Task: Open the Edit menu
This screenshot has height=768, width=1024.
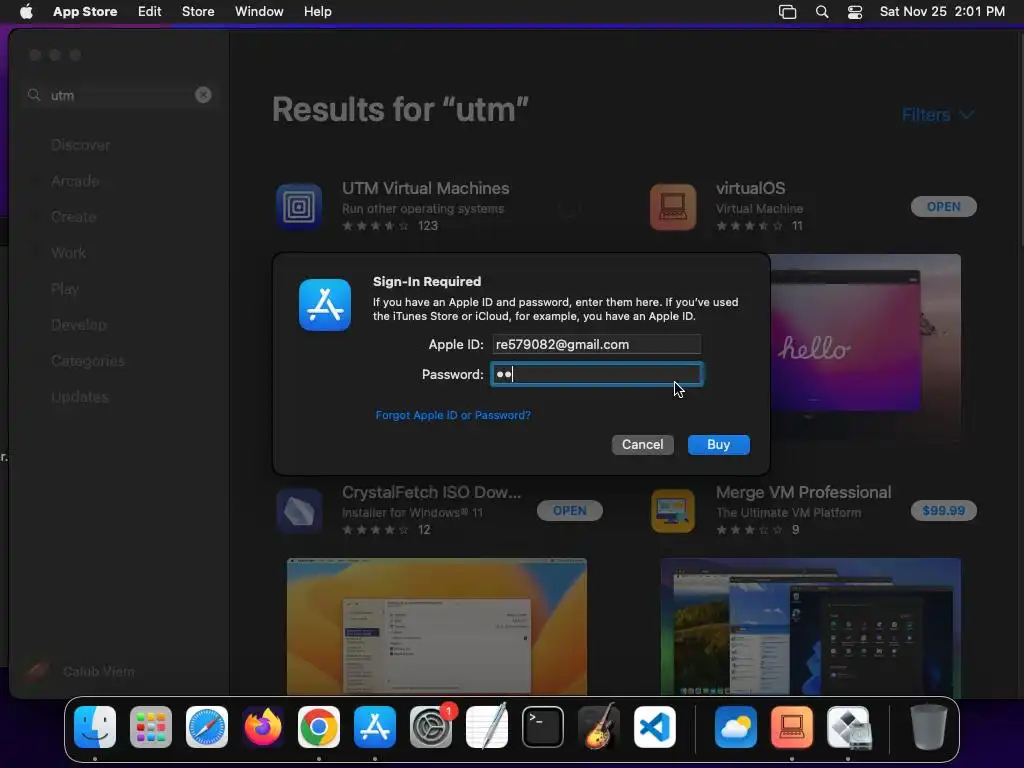Action: (x=150, y=12)
